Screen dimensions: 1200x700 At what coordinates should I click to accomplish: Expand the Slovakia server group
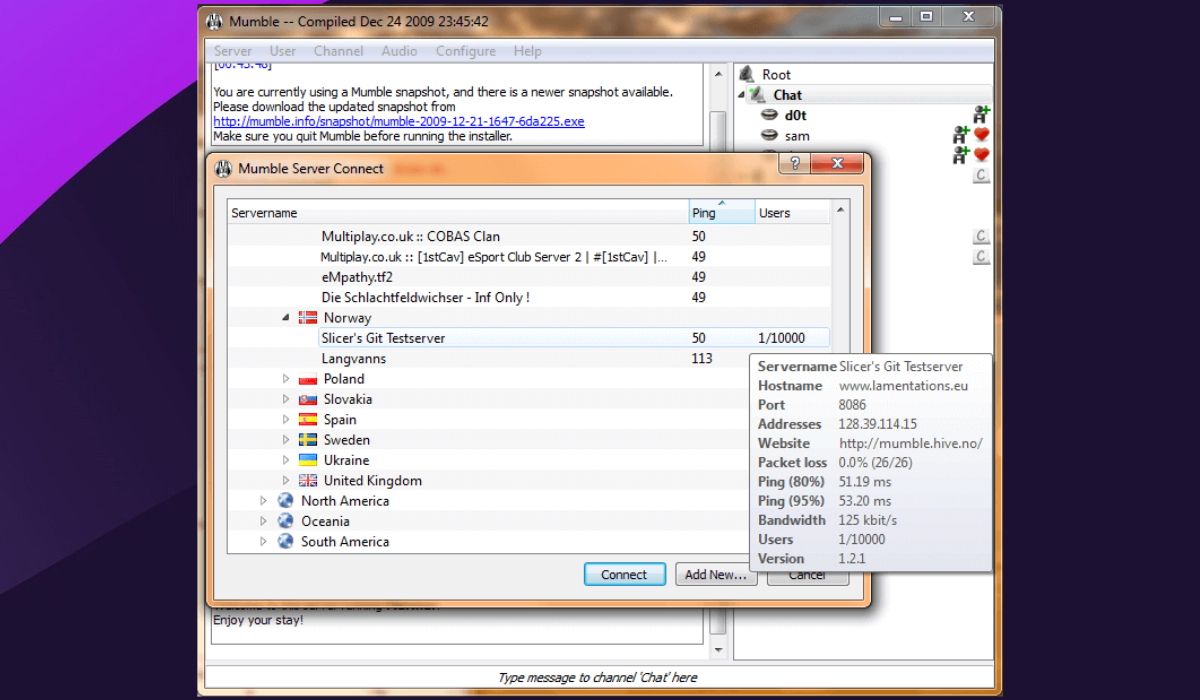pyautogui.click(x=286, y=399)
